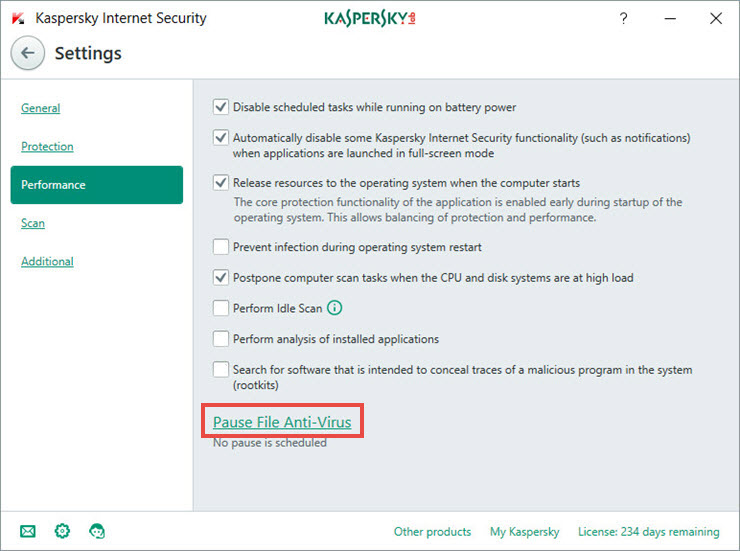Click the Pause File Anti-Virus link
The image size is (740, 551).
coord(282,422)
